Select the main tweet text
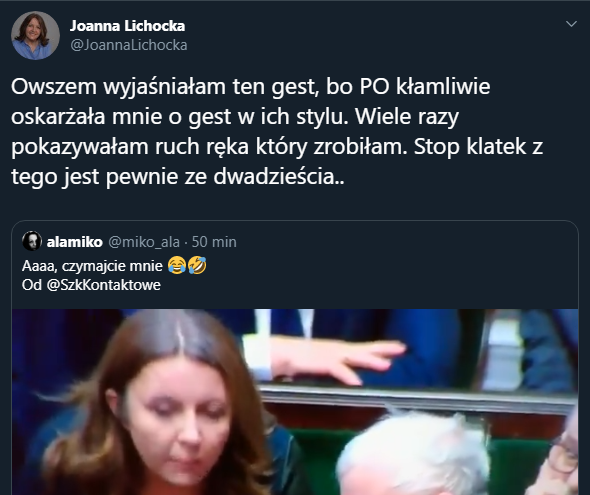 coord(277,132)
